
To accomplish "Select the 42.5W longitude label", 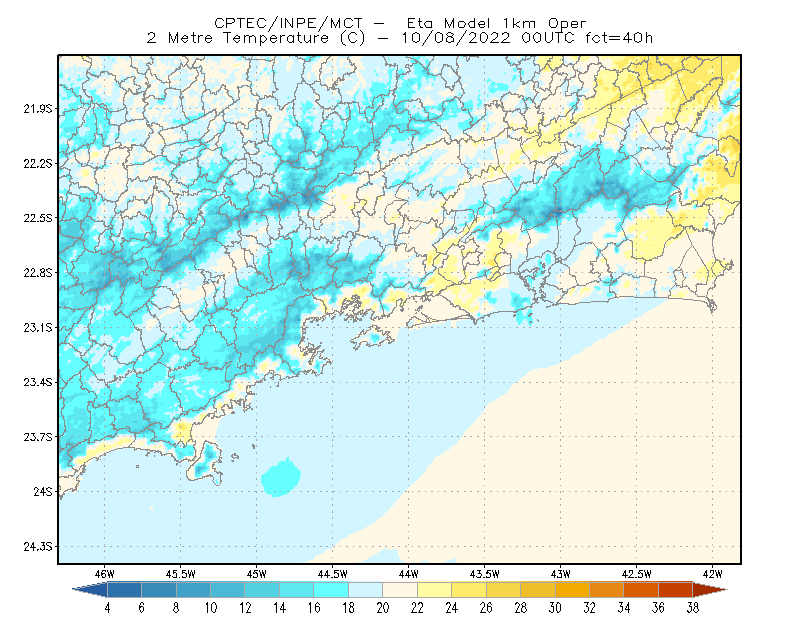I will 637,574.
